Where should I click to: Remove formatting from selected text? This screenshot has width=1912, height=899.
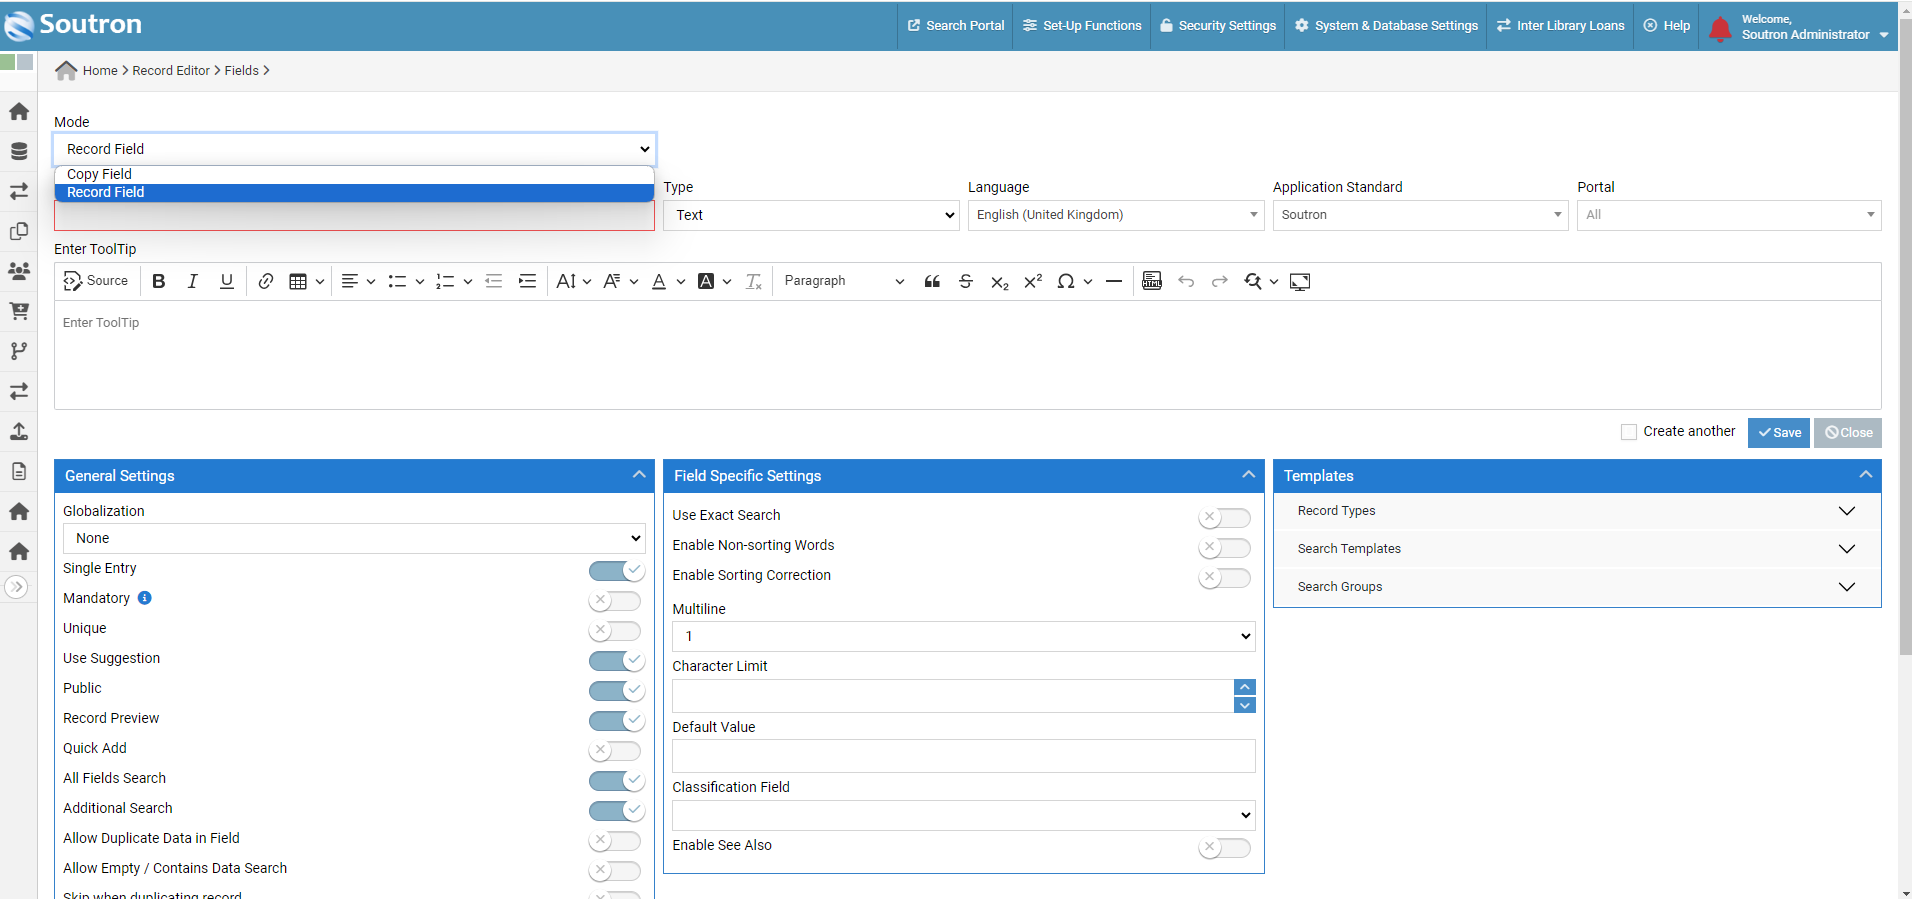[x=754, y=281]
